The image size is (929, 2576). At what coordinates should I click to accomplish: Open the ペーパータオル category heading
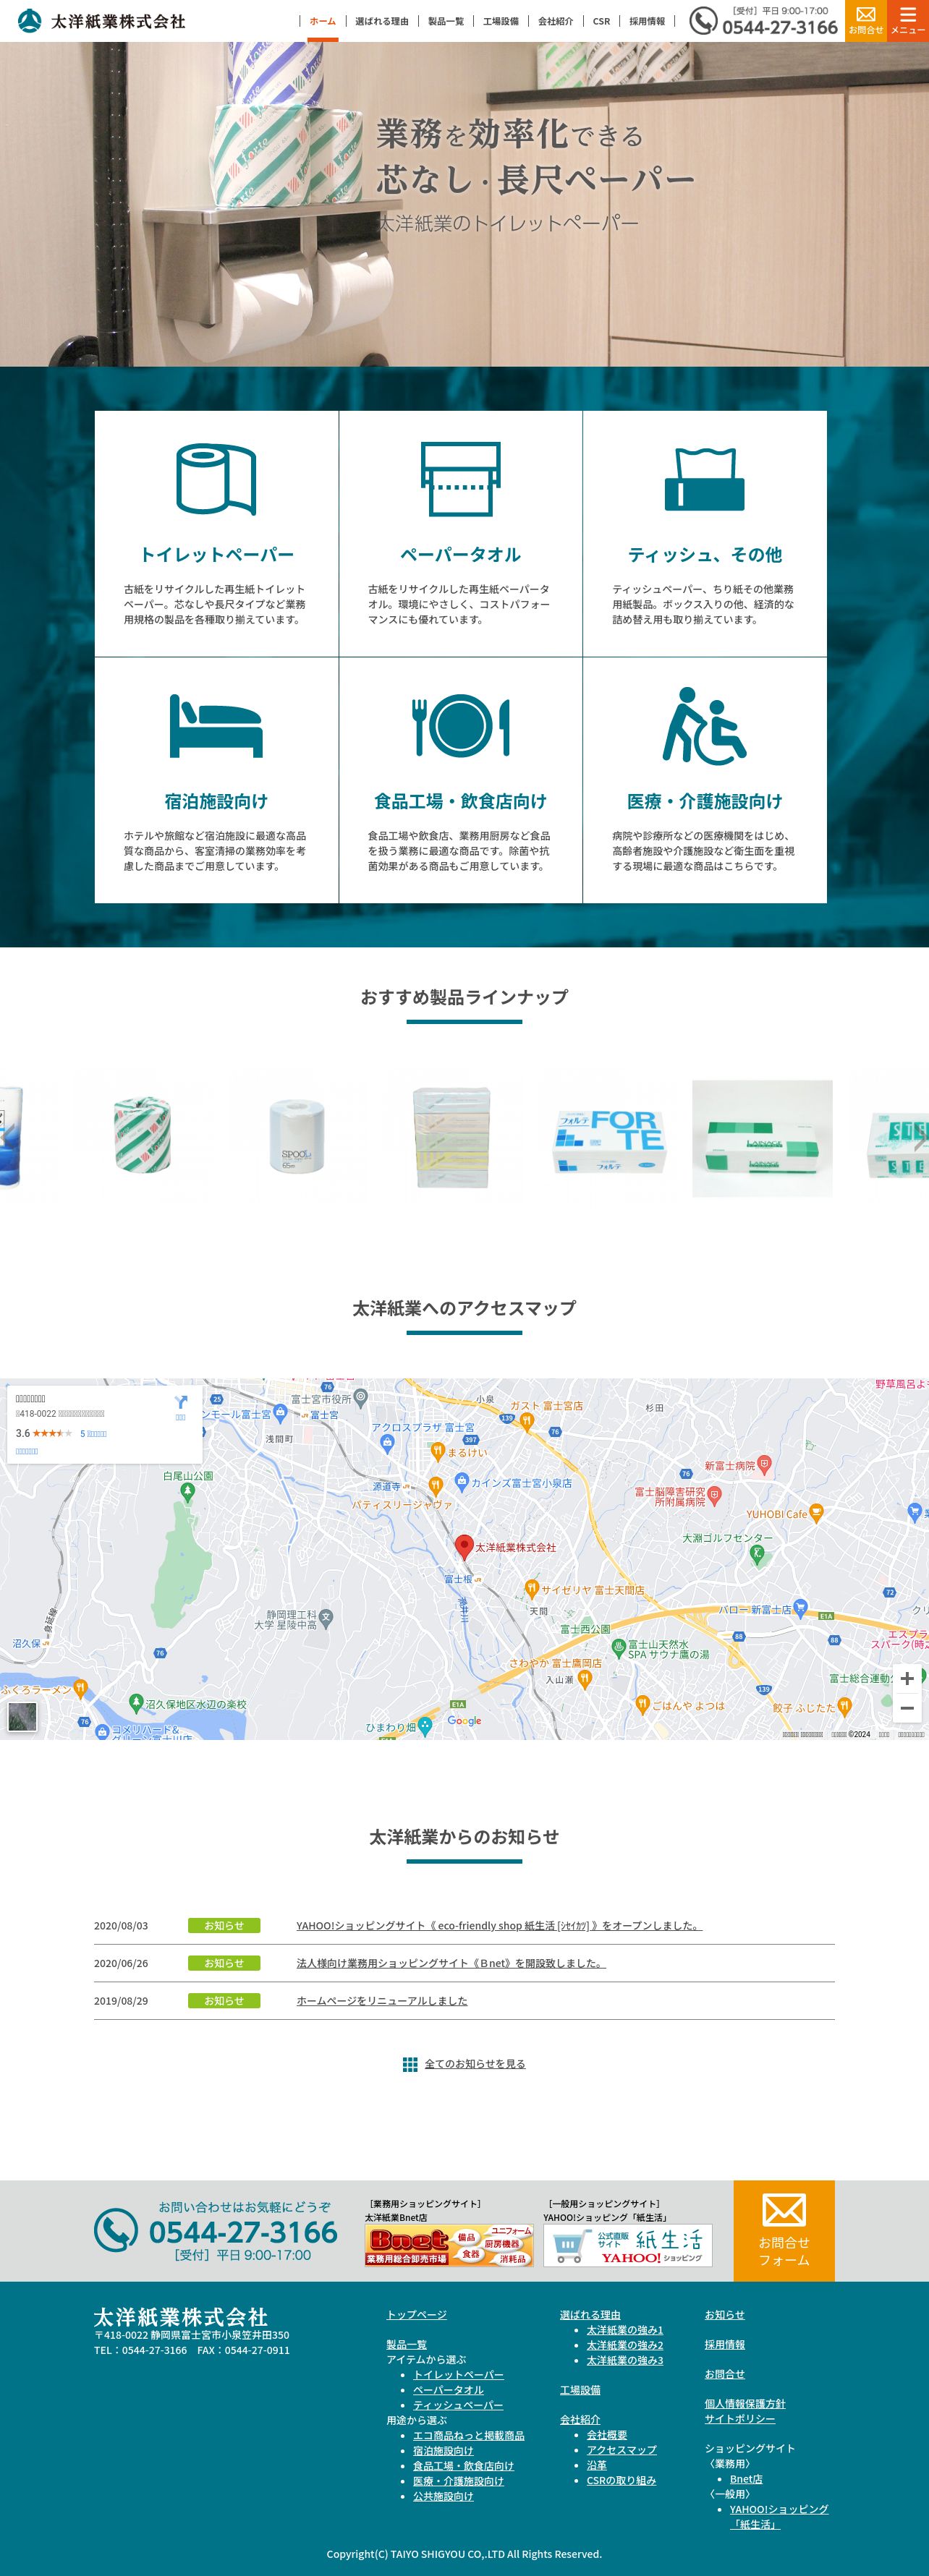460,555
